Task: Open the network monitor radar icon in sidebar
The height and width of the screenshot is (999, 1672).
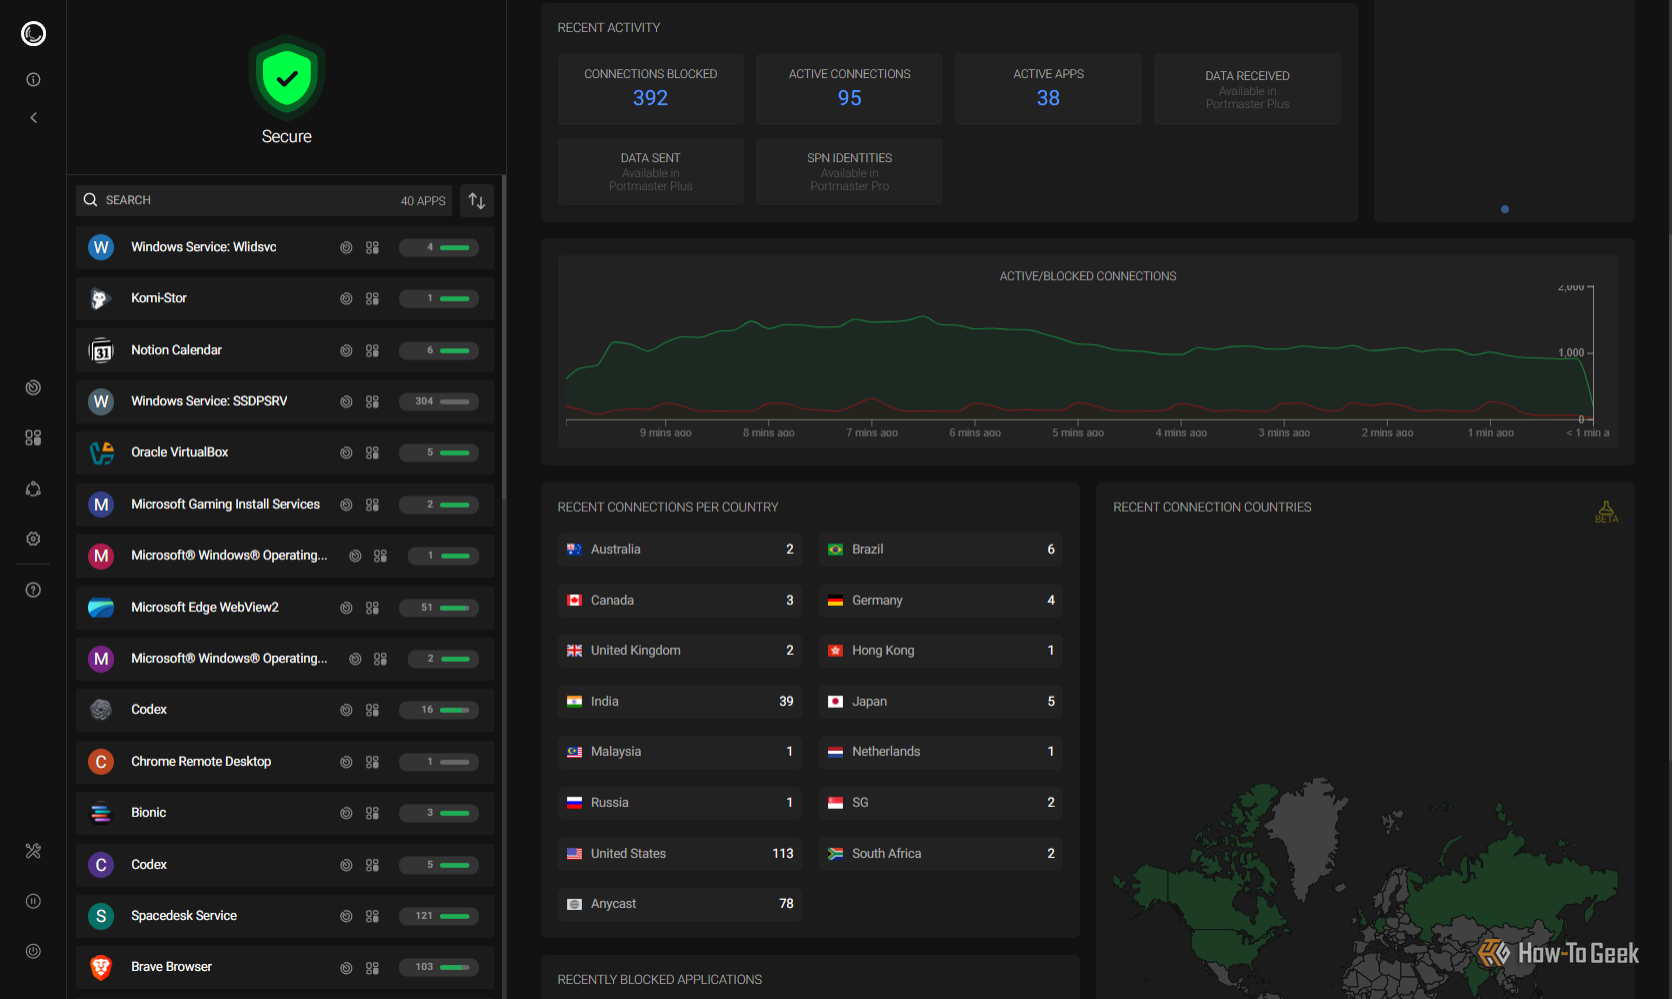Action: pyautogui.click(x=33, y=388)
